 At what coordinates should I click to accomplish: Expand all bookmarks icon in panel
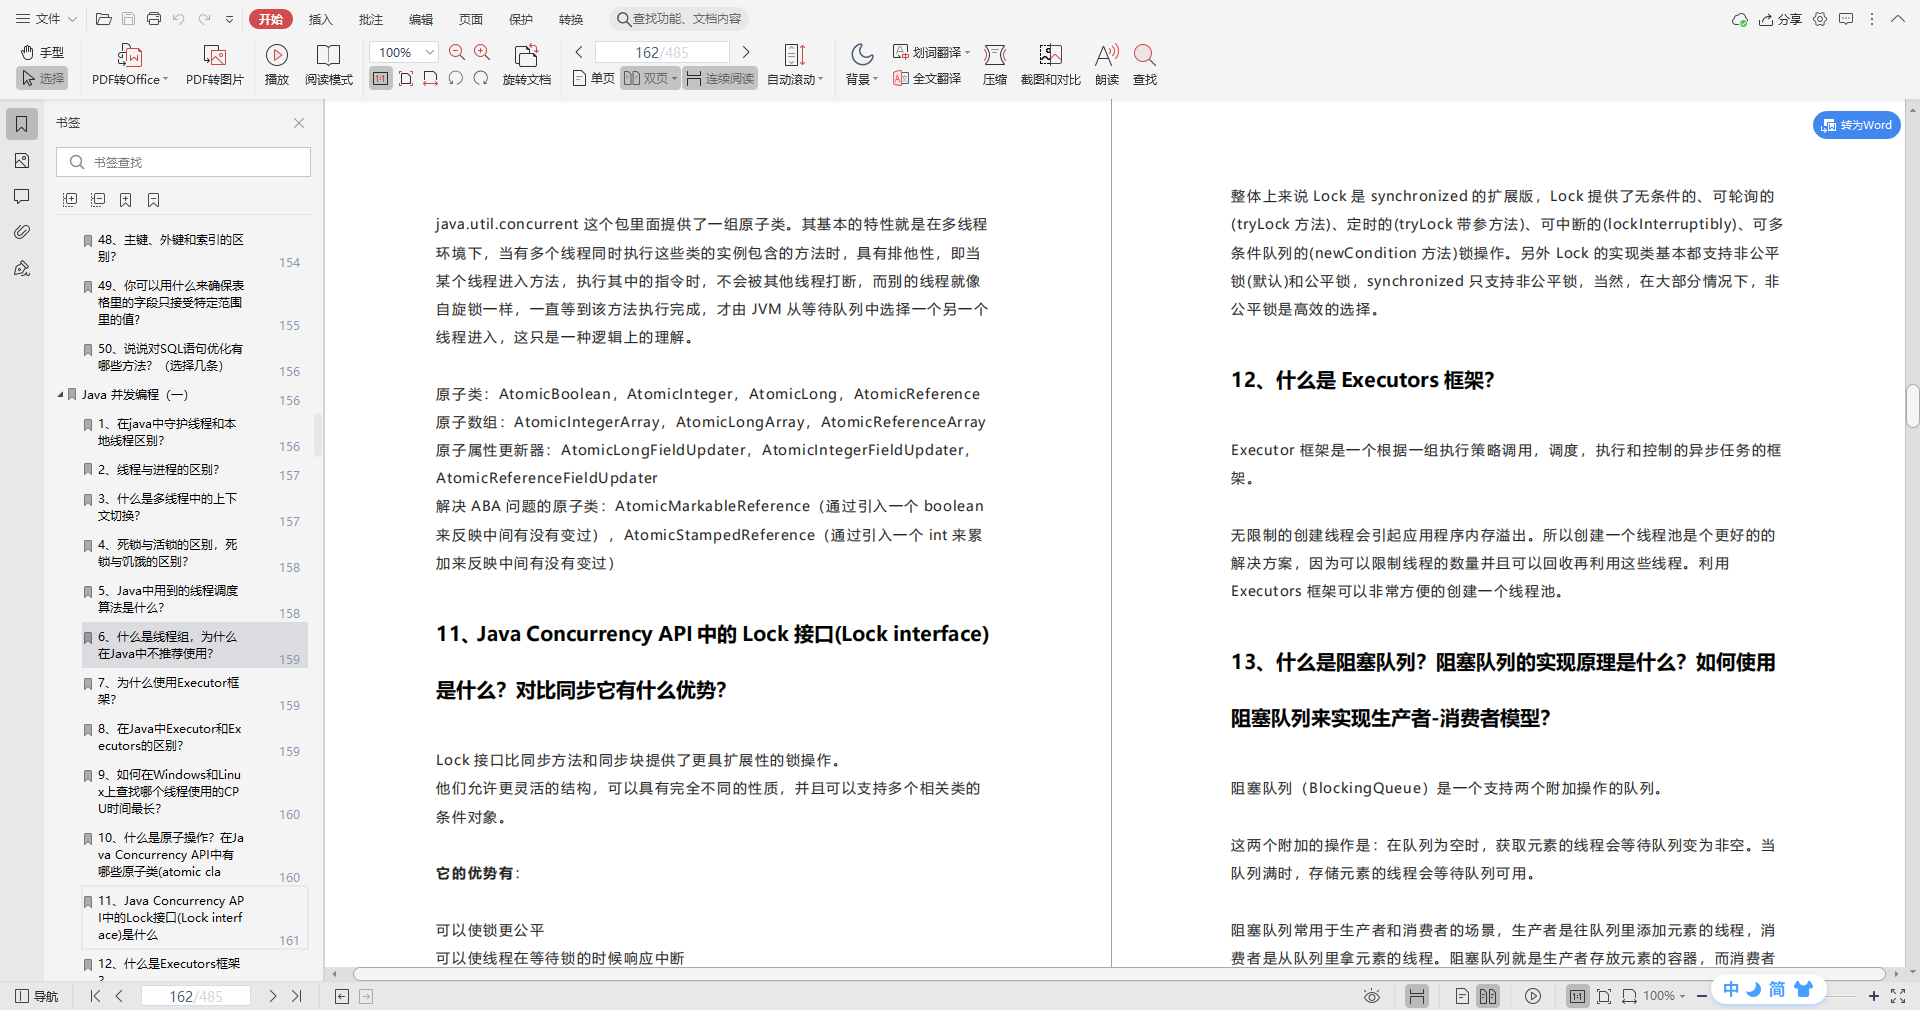tap(70, 200)
